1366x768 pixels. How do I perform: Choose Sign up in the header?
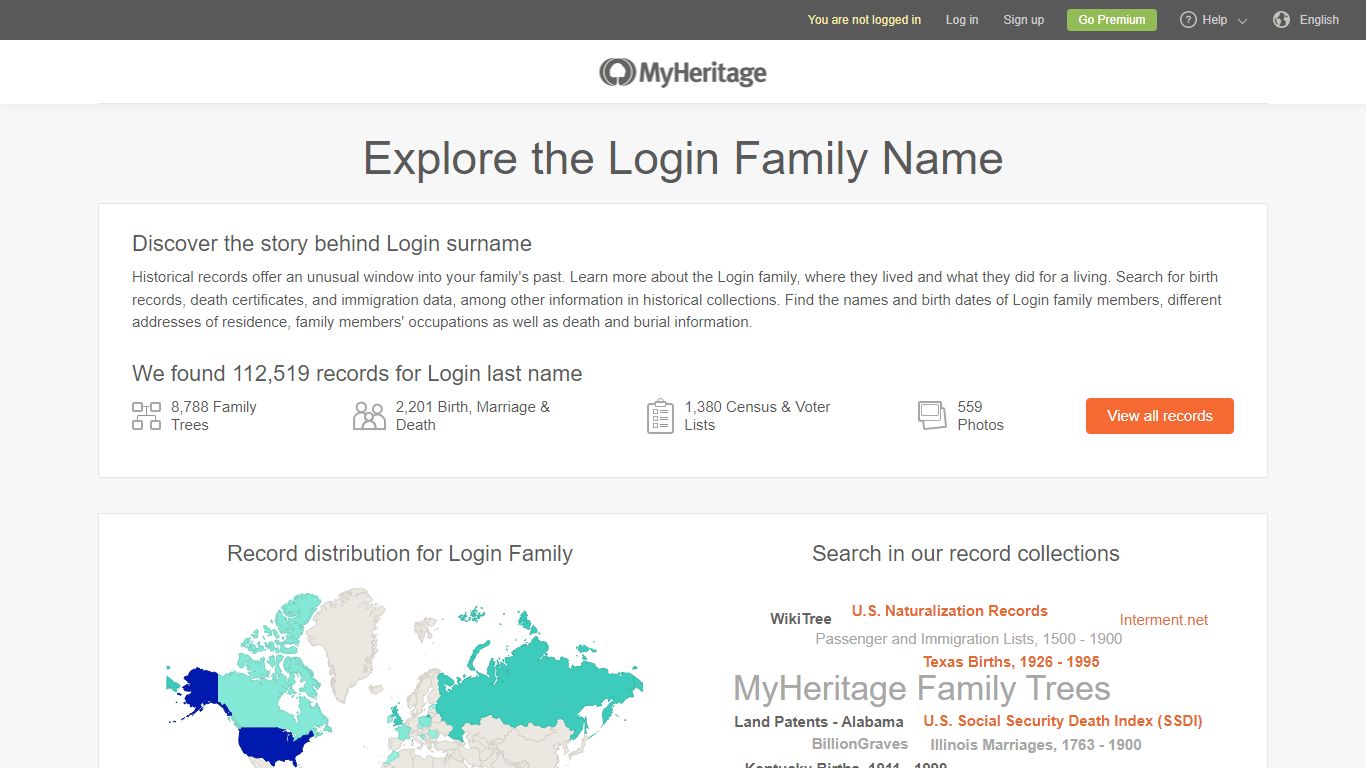coord(1023,19)
